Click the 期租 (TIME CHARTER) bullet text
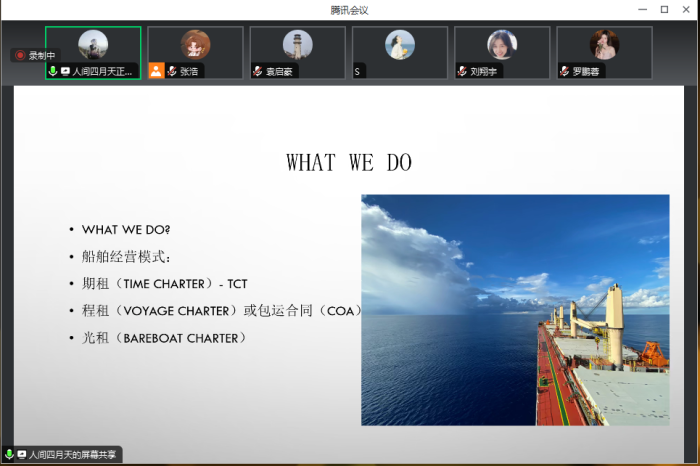The width and height of the screenshot is (700, 466). tap(164, 284)
